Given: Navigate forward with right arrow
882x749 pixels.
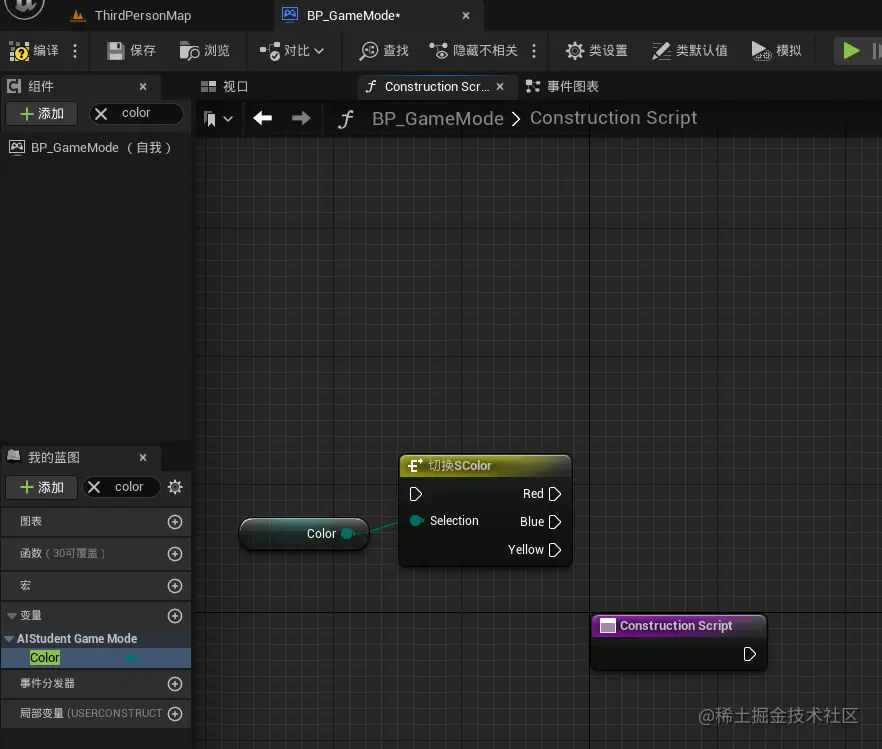Looking at the screenshot, I should [x=301, y=118].
